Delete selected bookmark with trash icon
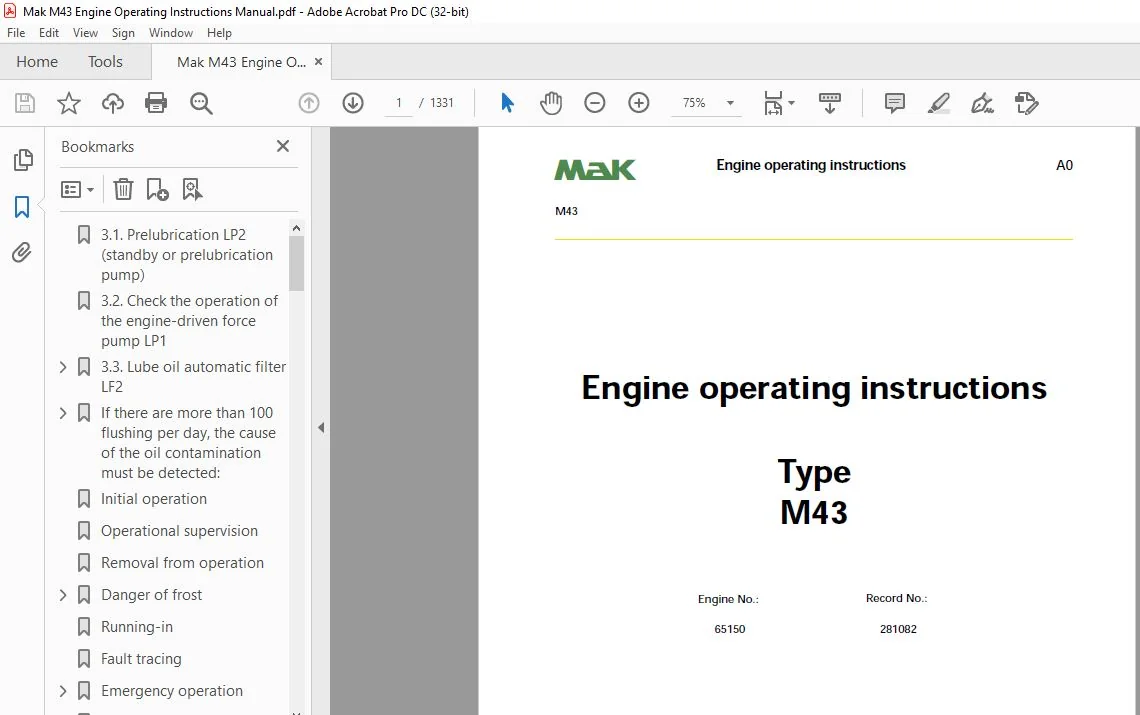This screenshot has height=715, width=1140. (123, 189)
